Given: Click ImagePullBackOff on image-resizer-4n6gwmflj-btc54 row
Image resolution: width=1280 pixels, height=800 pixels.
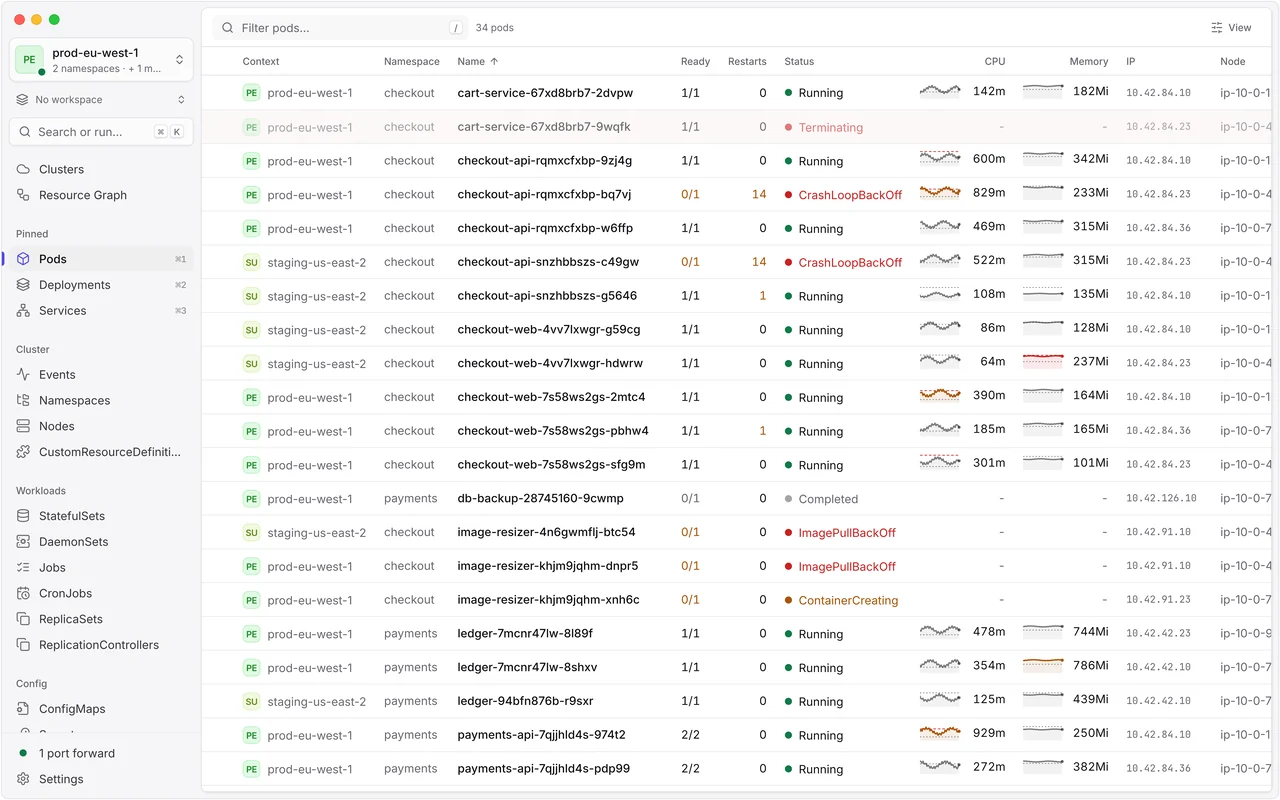Looking at the screenshot, I should tap(847, 533).
